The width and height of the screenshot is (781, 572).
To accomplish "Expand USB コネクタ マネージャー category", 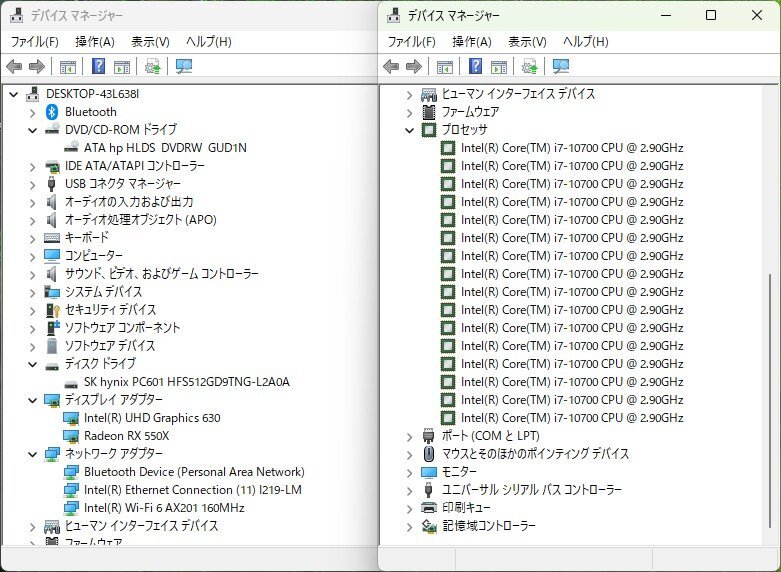I will (32, 185).
